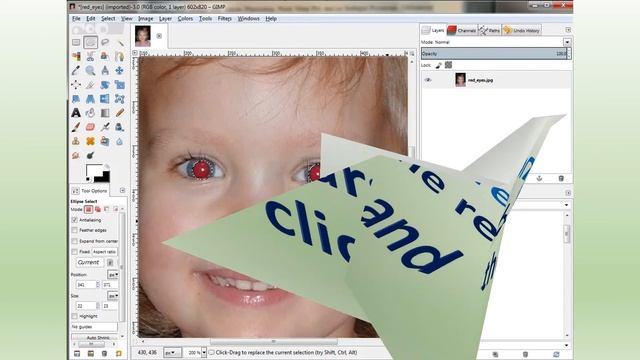Select the Blend gradient tool
Viewport: 640px width, 360px height.
[105, 113]
